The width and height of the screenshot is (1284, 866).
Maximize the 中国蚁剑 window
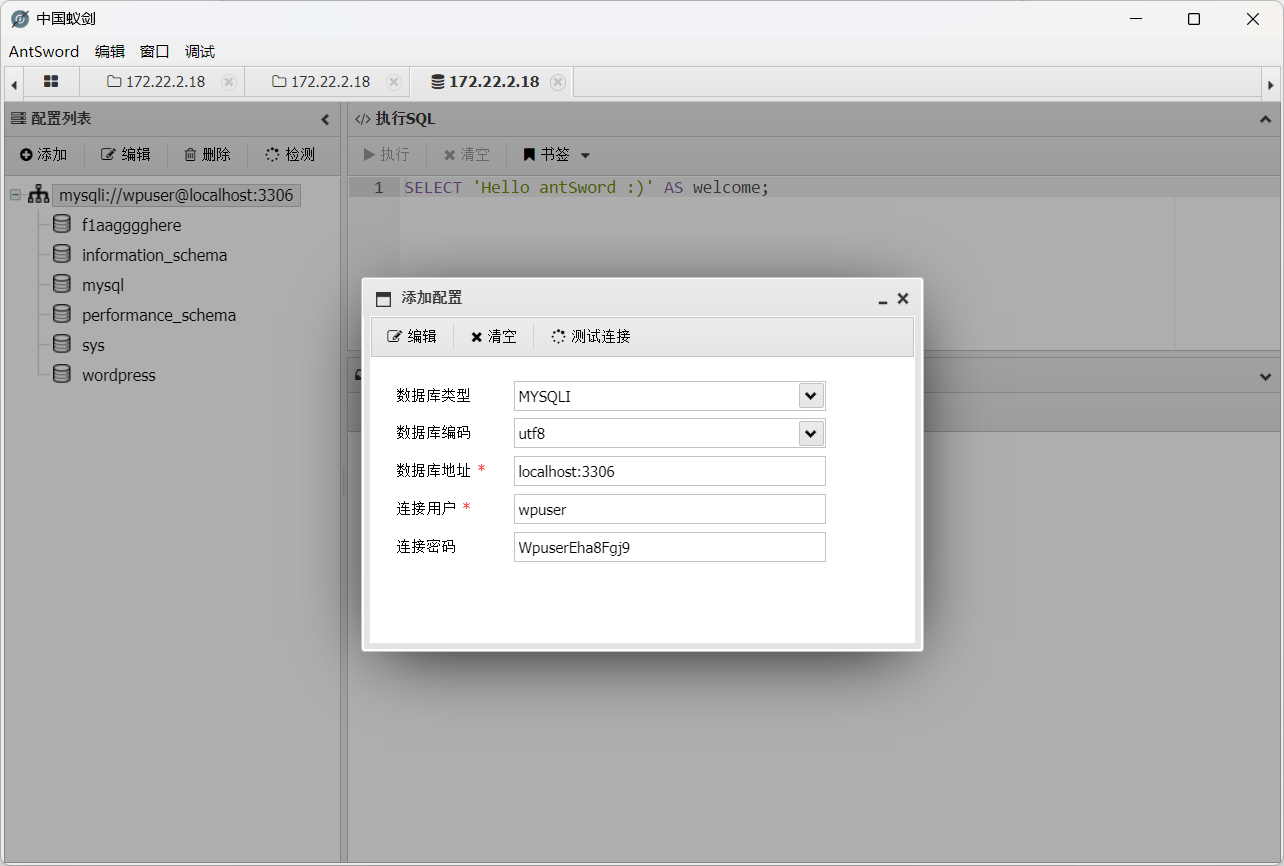click(x=1194, y=19)
